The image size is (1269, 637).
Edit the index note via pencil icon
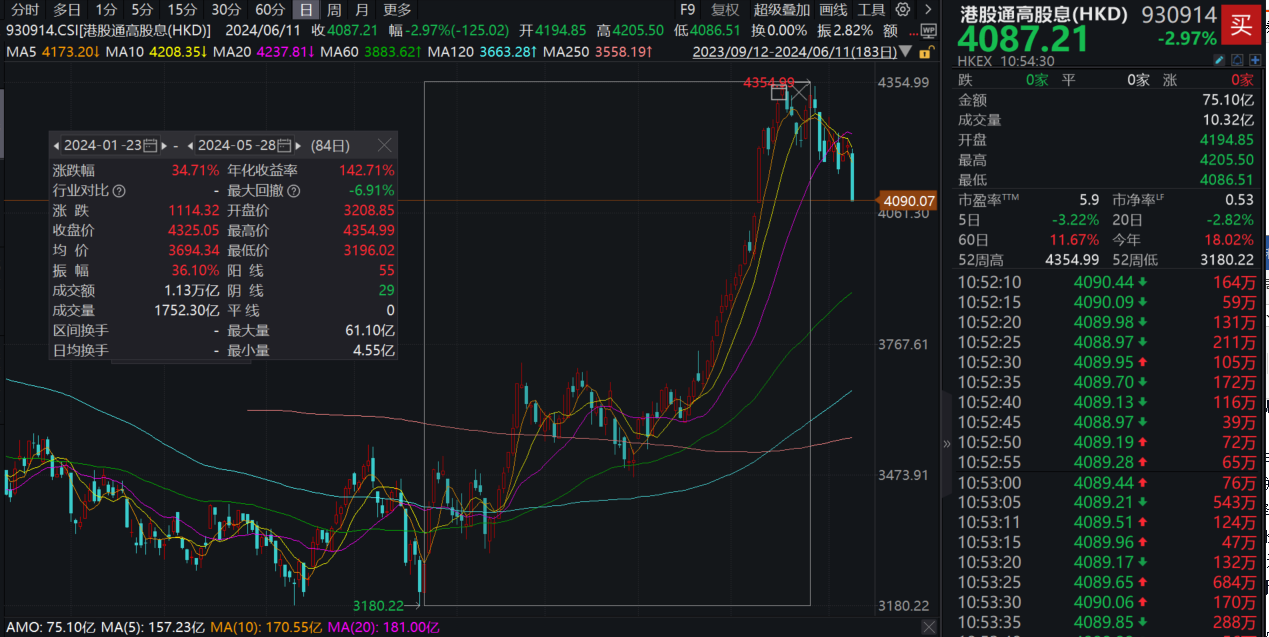click(x=1219, y=60)
